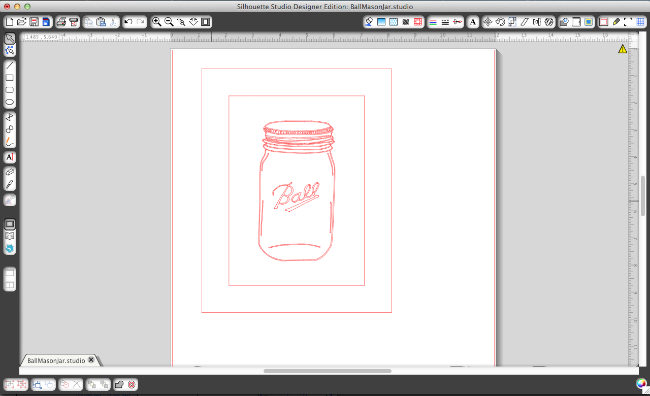Select the Draw a Curve Shape tool
The width and height of the screenshot is (650, 396).
tap(10, 129)
